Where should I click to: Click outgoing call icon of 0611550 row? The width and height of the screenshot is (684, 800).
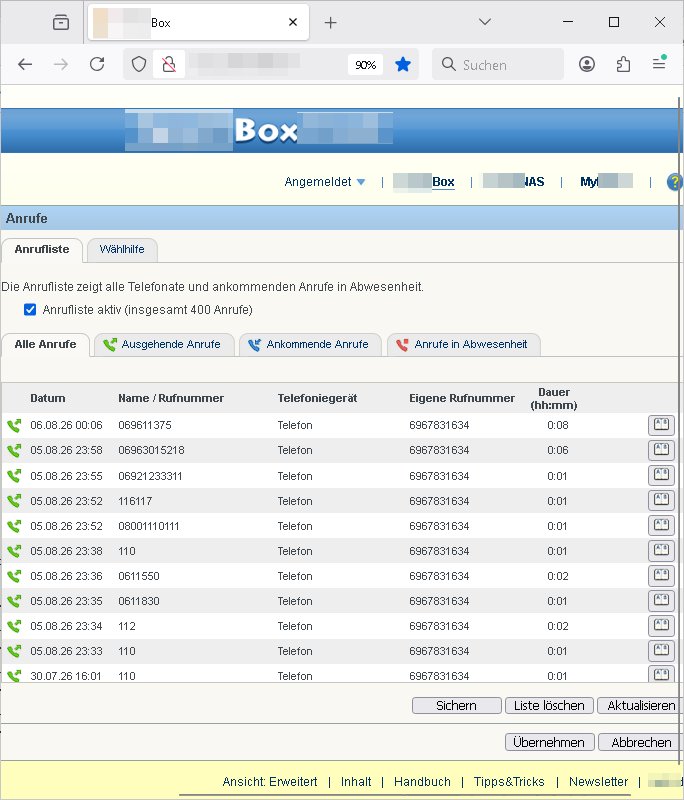point(14,576)
